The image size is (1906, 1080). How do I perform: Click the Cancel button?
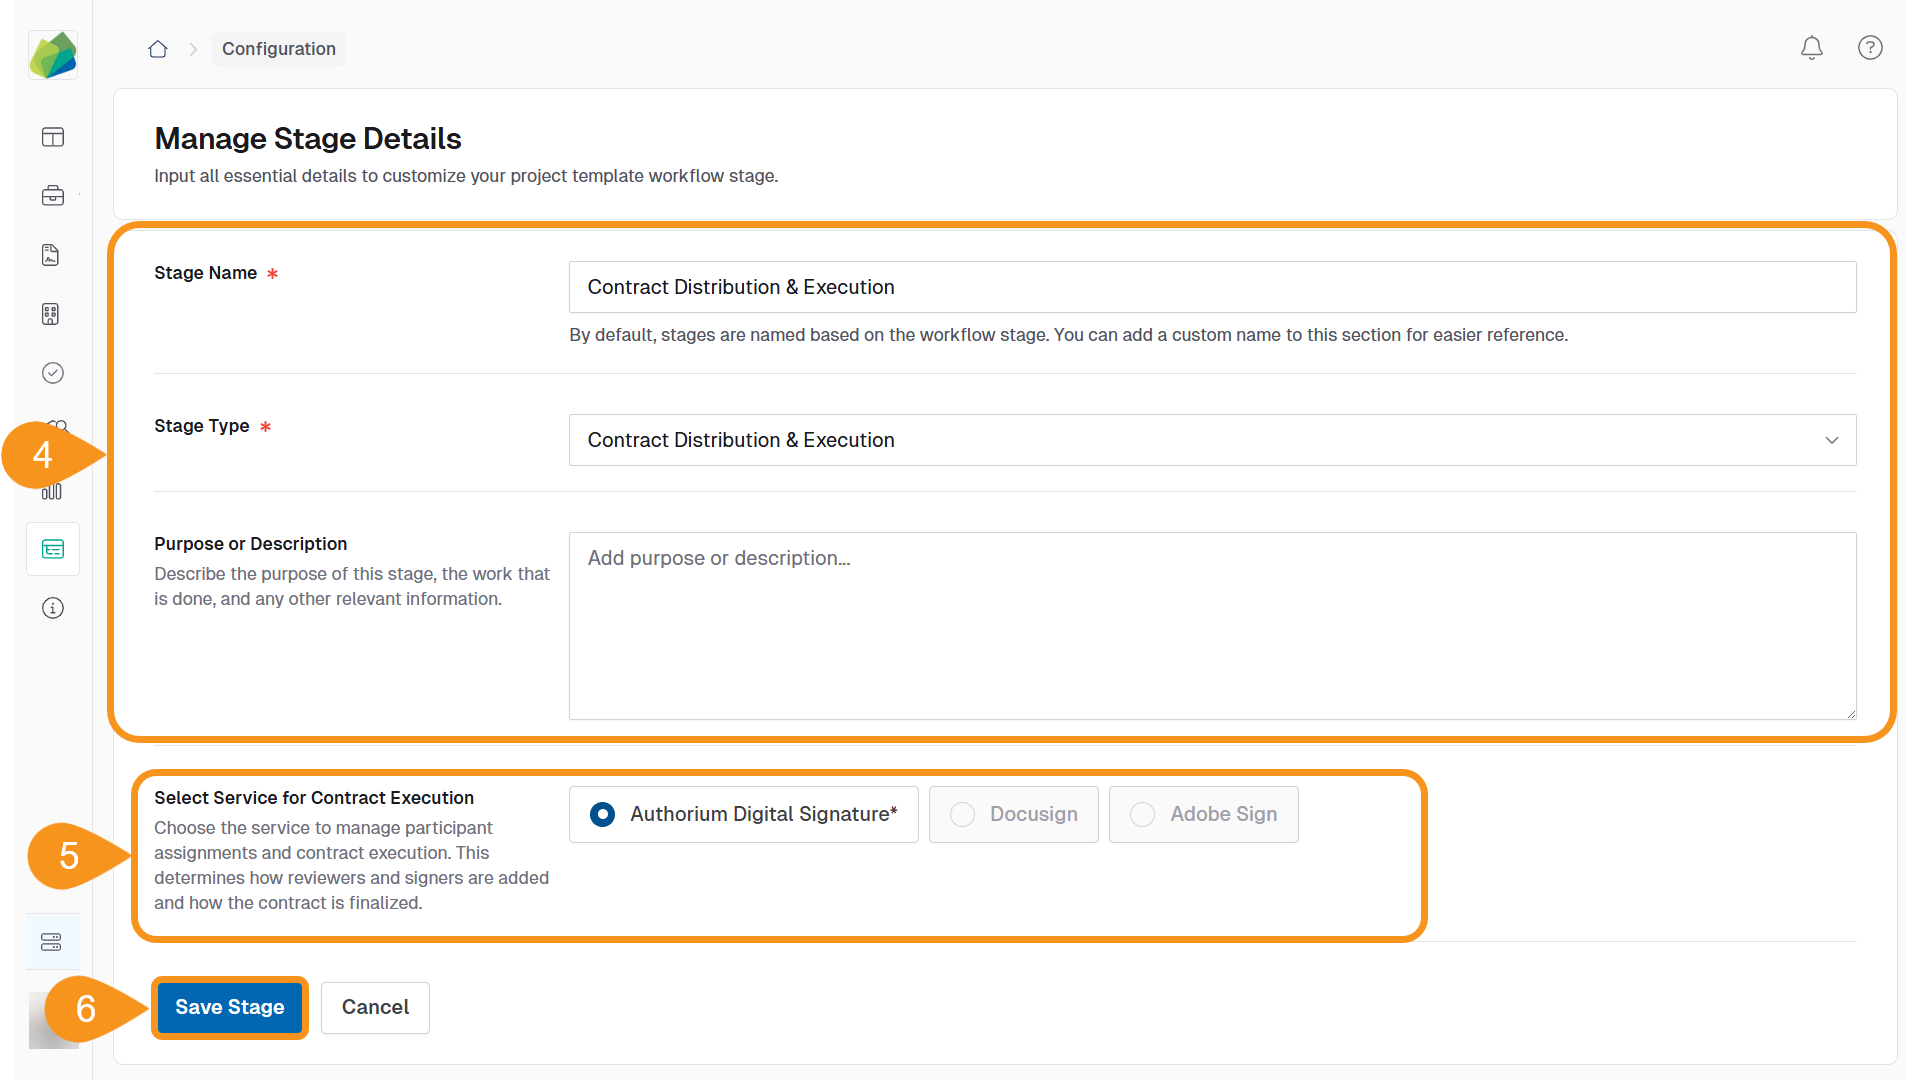tap(375, 1007)
